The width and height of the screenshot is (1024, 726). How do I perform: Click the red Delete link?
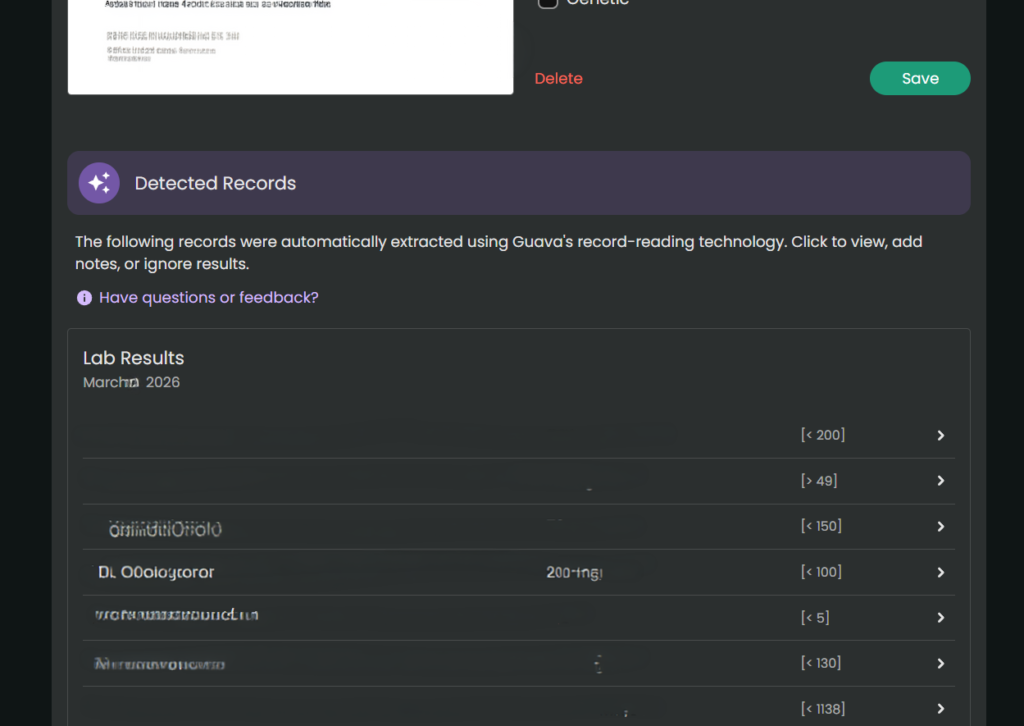pos(558,78)
